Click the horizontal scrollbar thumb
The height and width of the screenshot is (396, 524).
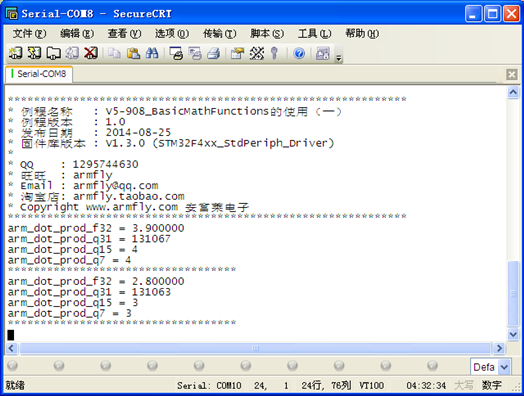pos(255,348)
